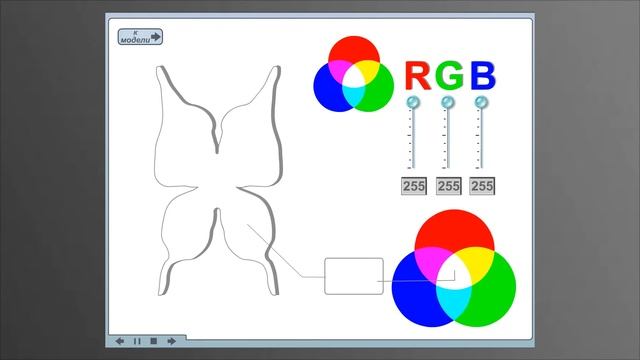Click the small RGB circles logo
The height and width of the screenshot is (360, 640).
coord(353,74)
